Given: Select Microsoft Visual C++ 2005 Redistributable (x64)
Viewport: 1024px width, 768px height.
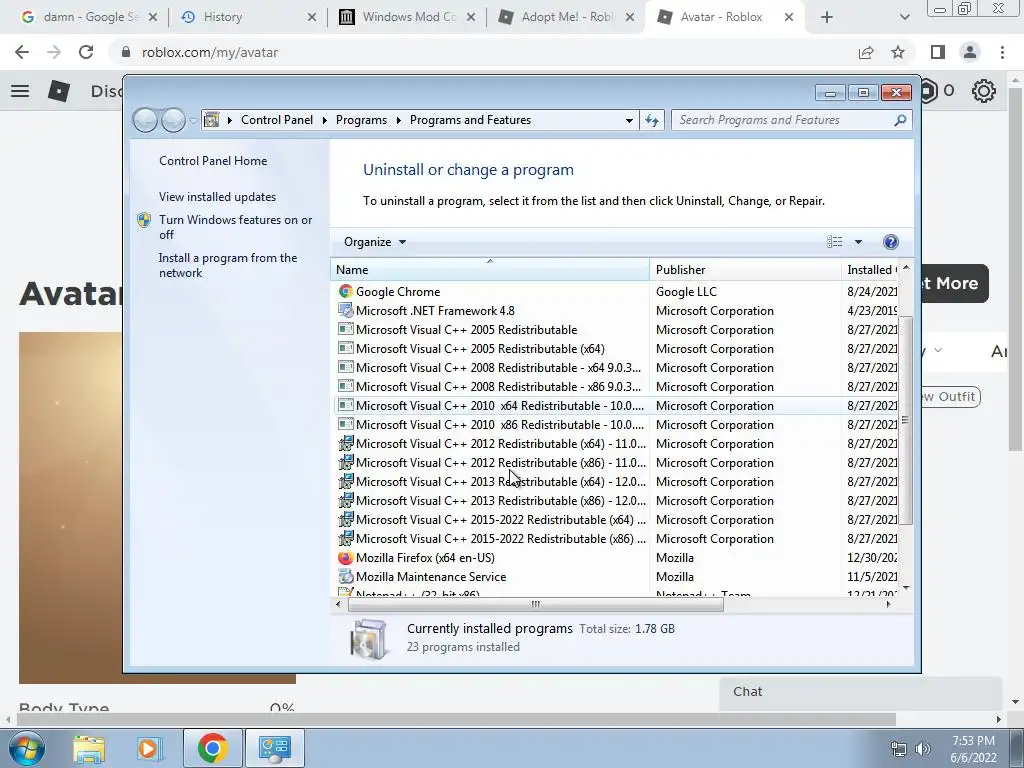Looking at the screenshot, I should click(x=615, y=349).
